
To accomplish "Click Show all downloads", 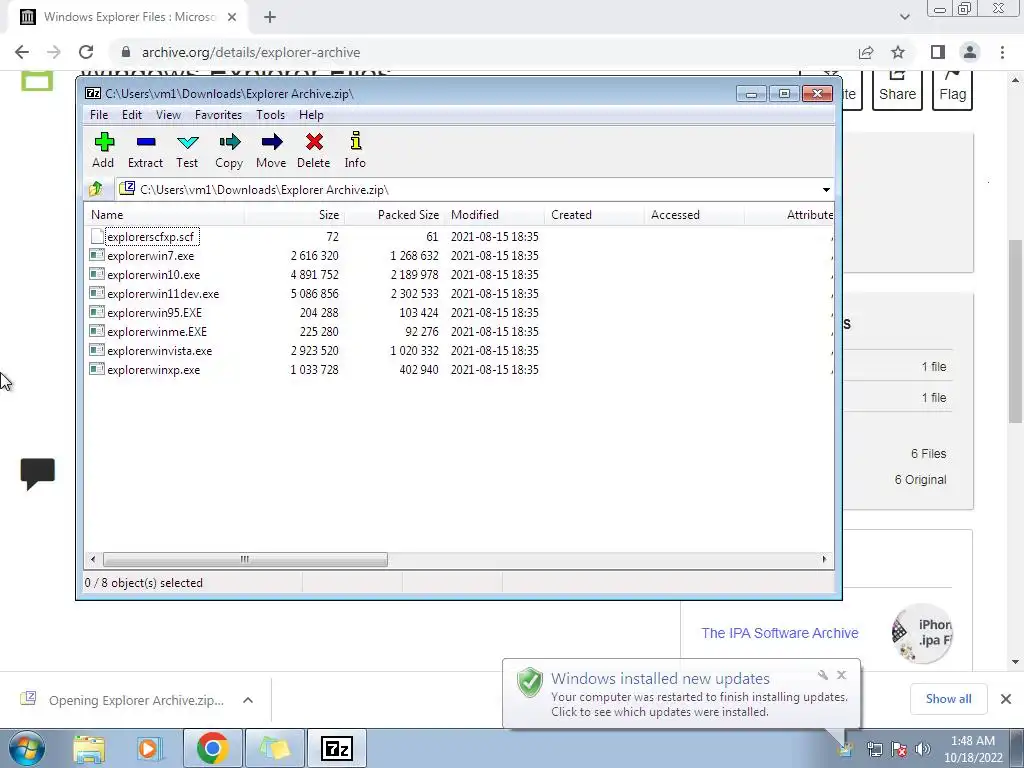I will pyautogui.click(x=948, y=699).
